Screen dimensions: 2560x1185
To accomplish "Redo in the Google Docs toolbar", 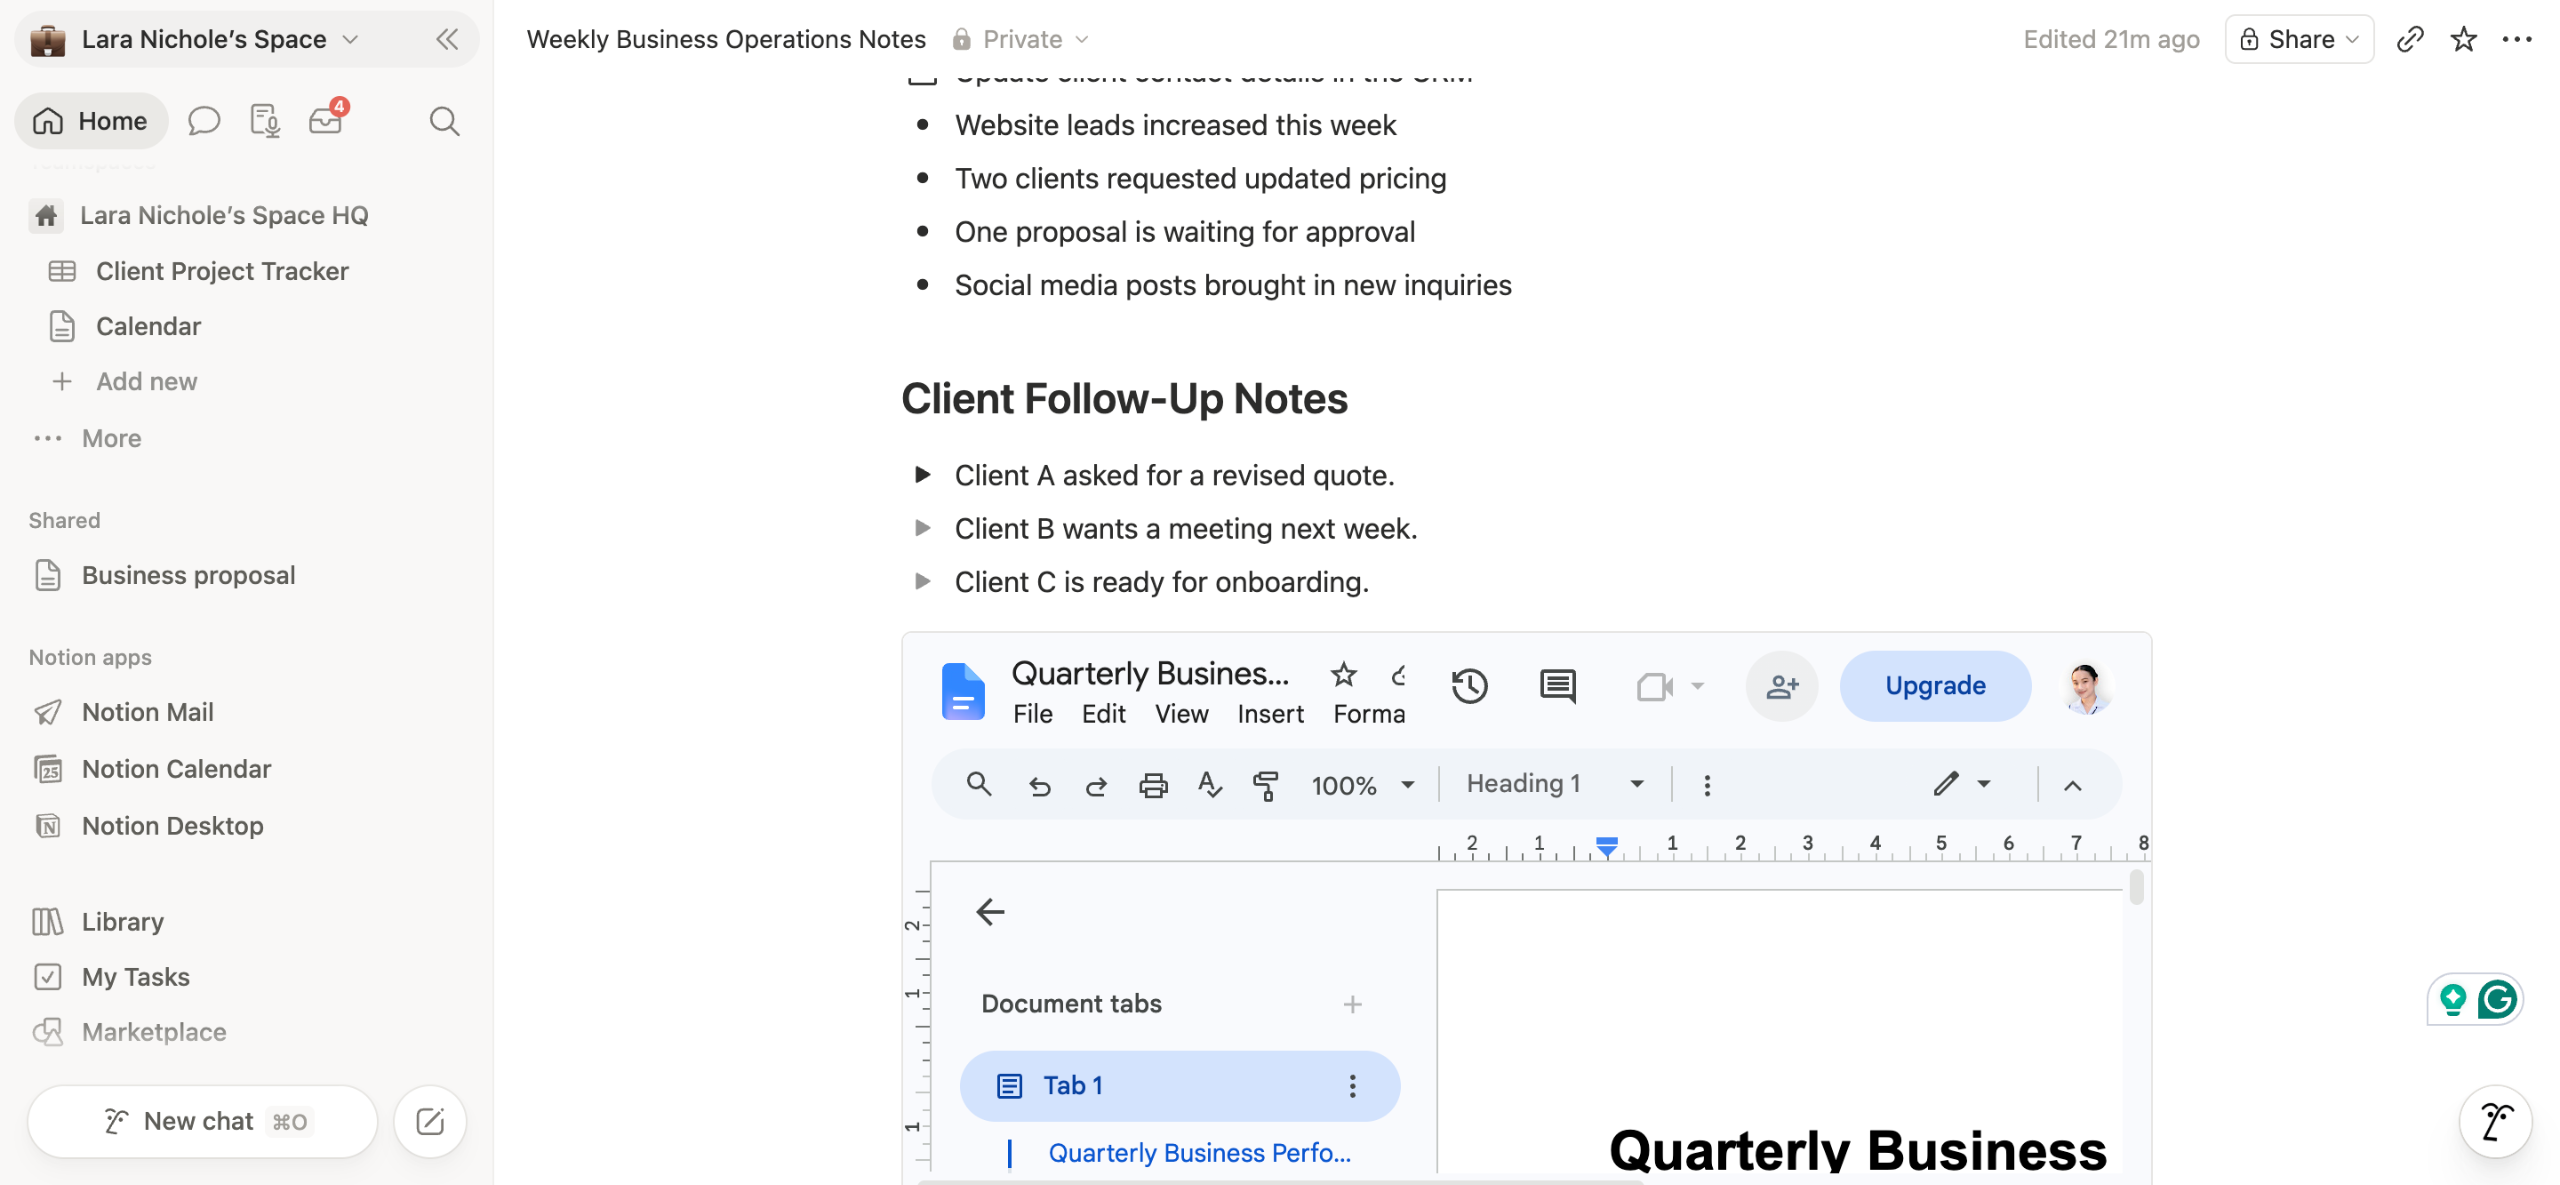I will (x=1096, y=786).
